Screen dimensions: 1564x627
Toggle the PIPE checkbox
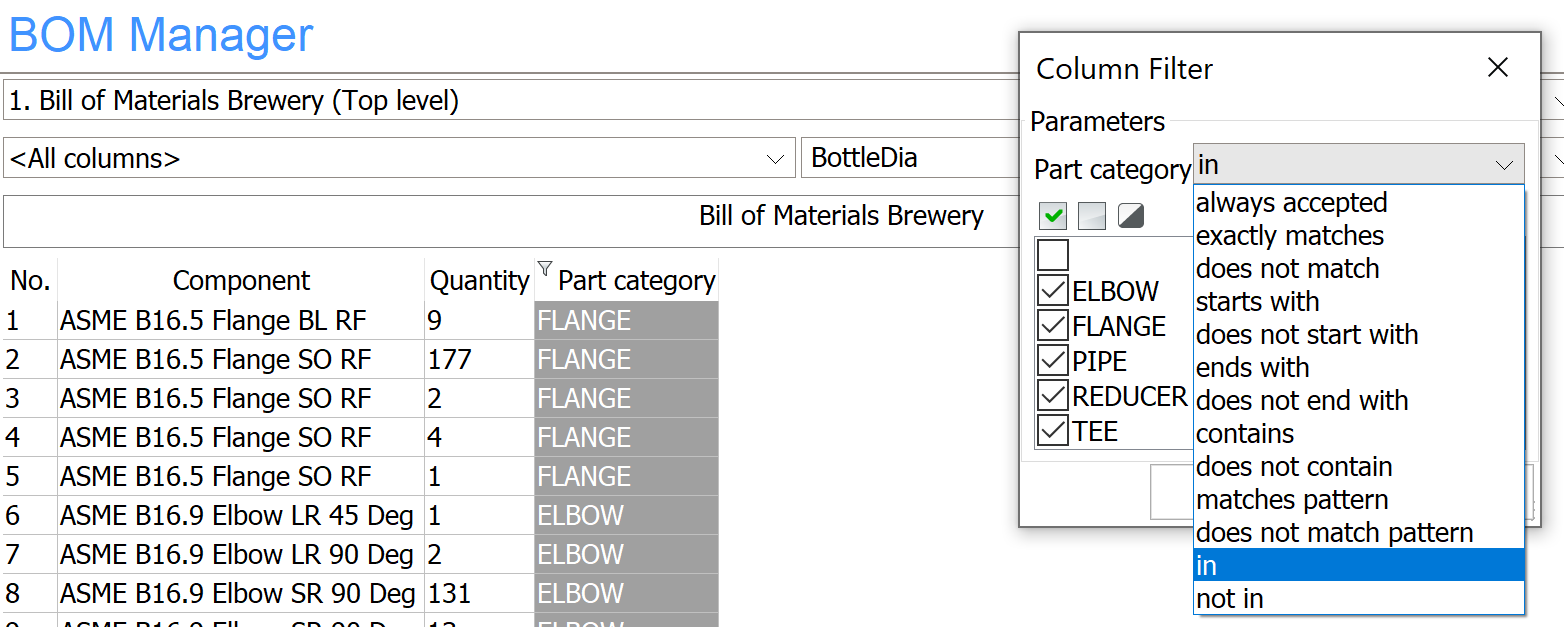pos(1053,361)
